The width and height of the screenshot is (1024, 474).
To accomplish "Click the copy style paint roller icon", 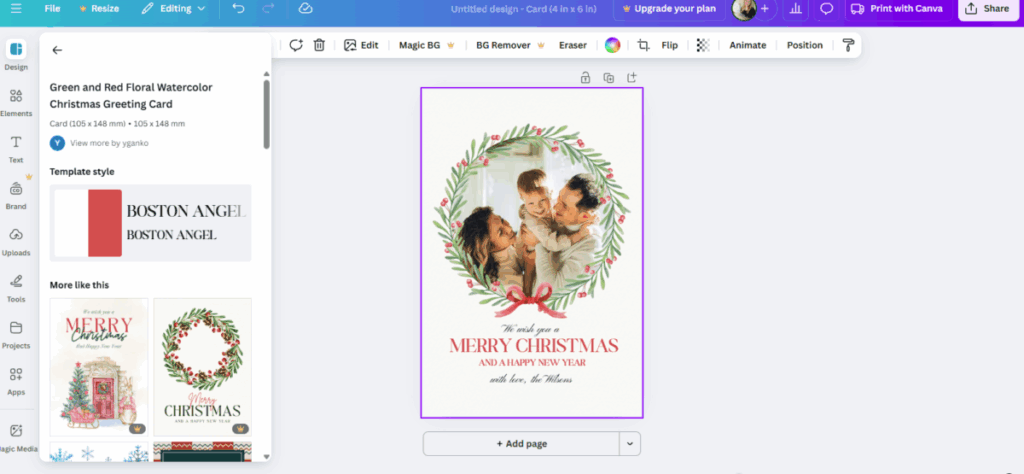I will point(848,45).
